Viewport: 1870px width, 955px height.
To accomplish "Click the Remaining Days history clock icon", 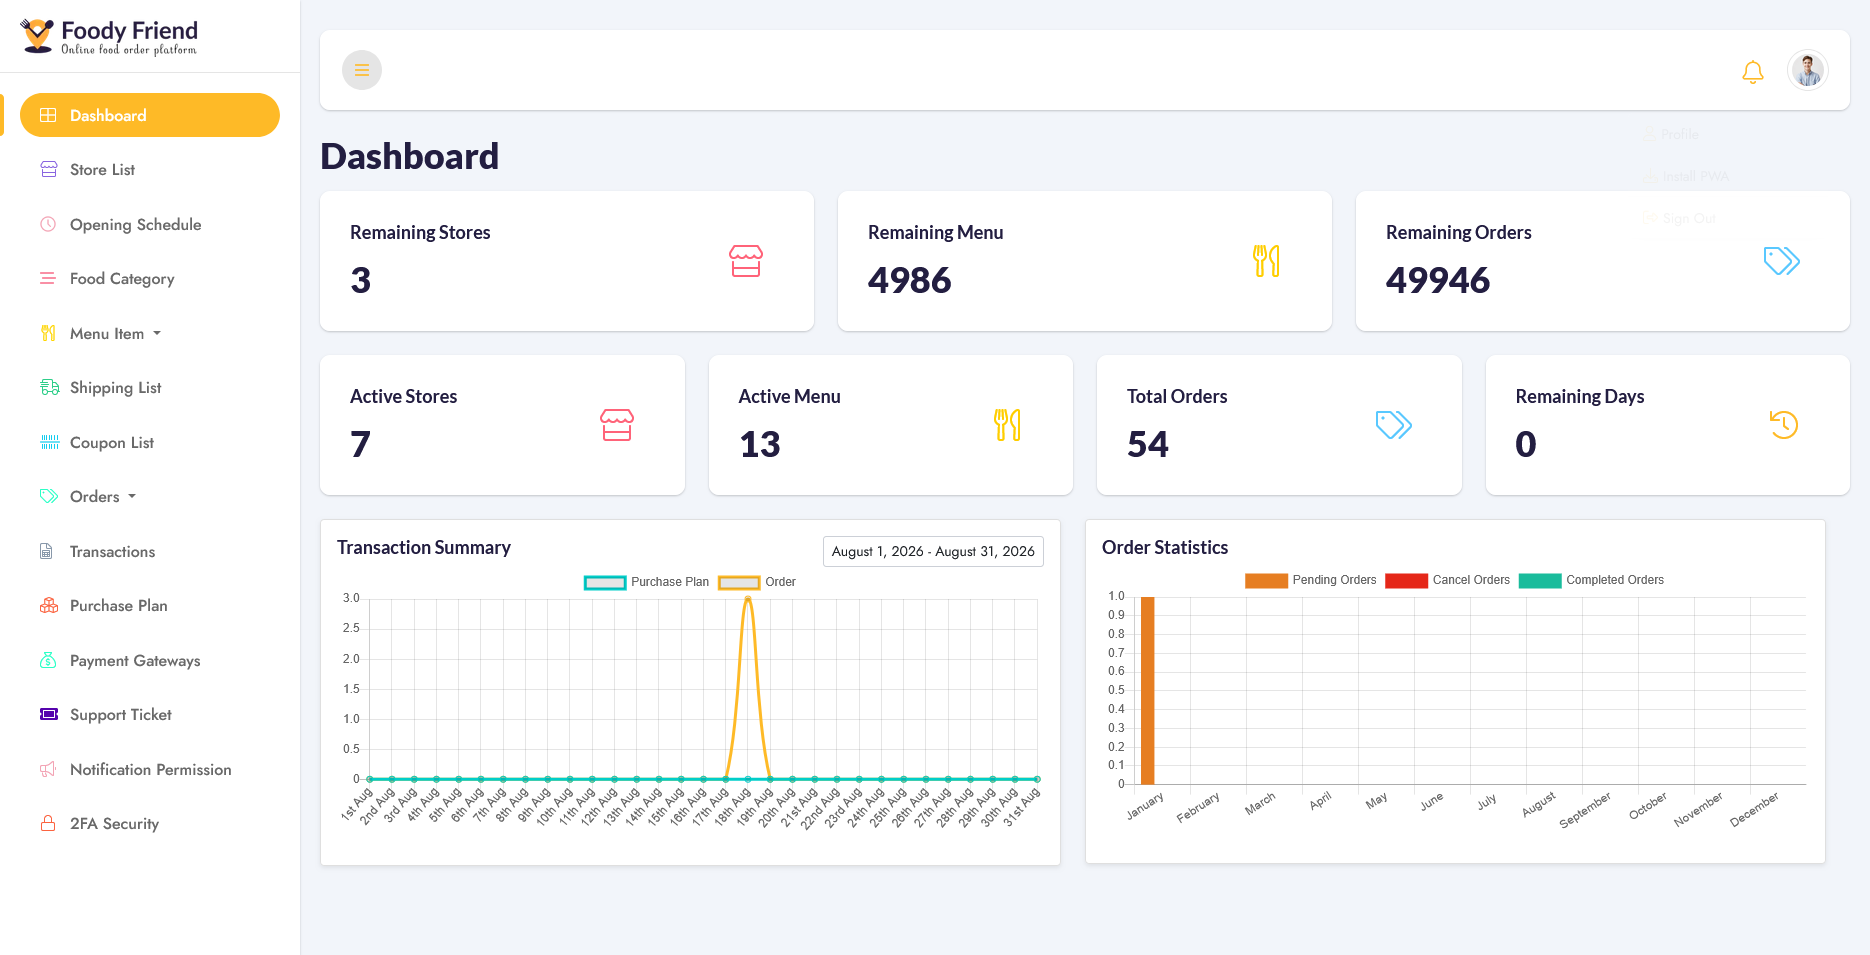I will pos(1783,425).
